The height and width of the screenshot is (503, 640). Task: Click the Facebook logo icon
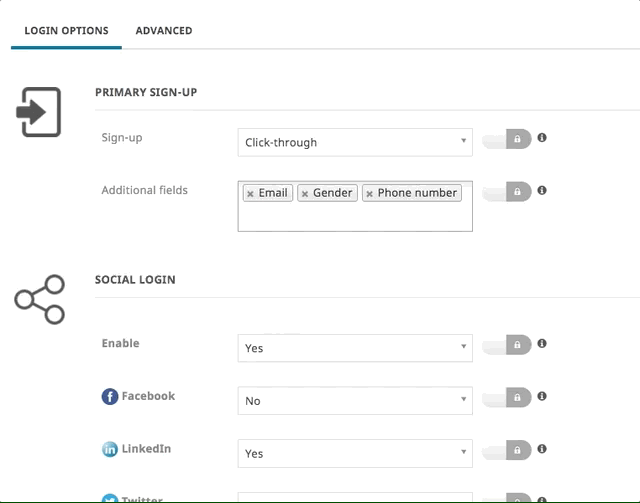(x=110, y=397)
